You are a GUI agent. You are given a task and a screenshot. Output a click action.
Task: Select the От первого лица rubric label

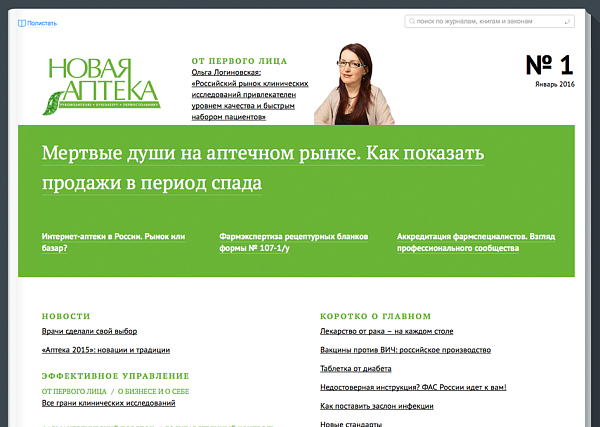[x=74, y=391]
